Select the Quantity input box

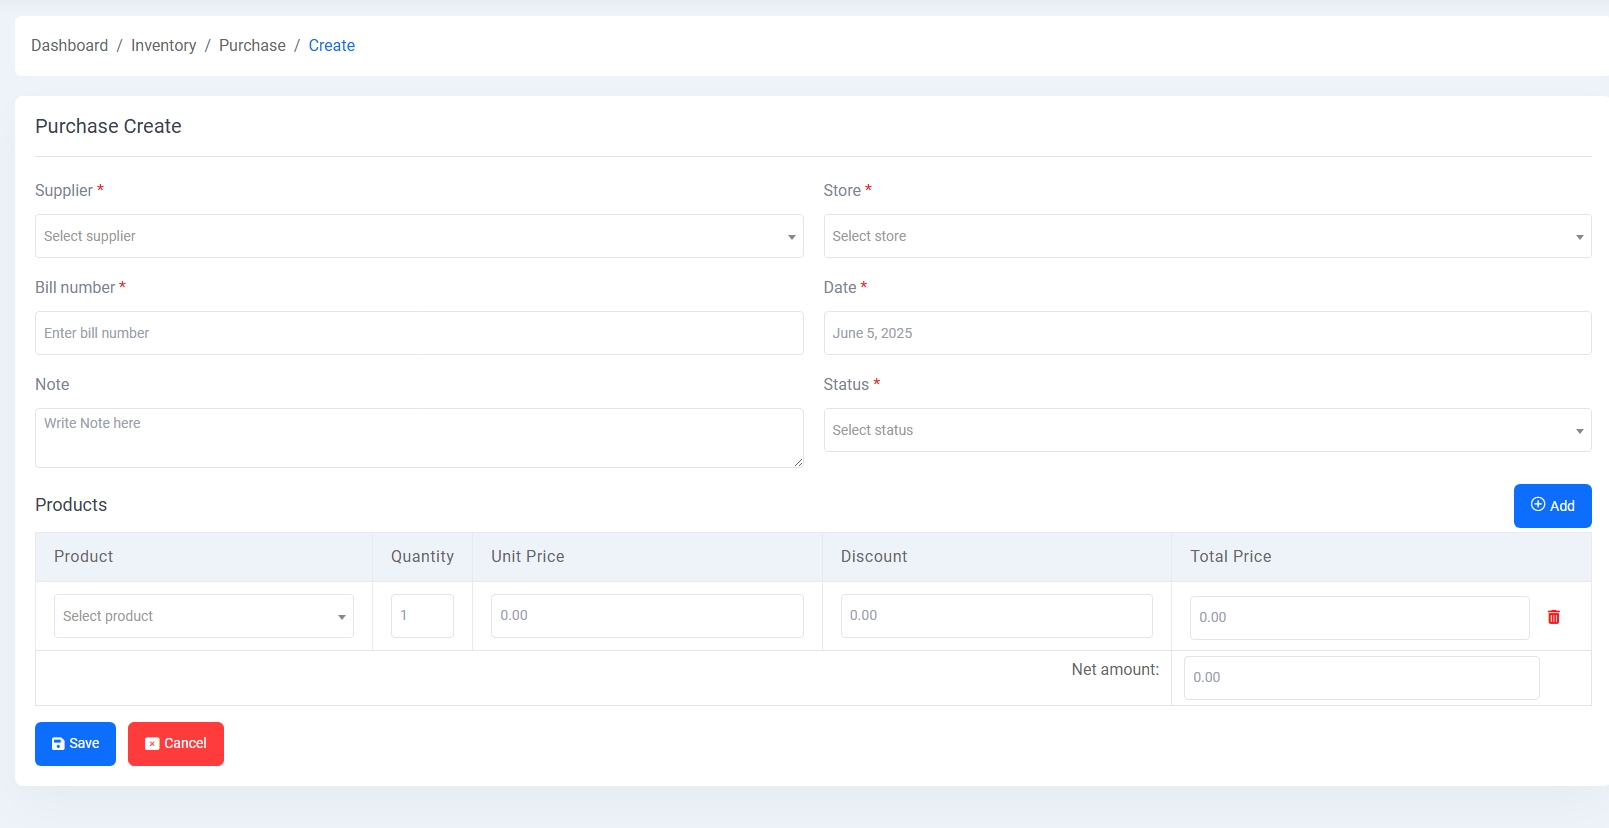(422, 616)
